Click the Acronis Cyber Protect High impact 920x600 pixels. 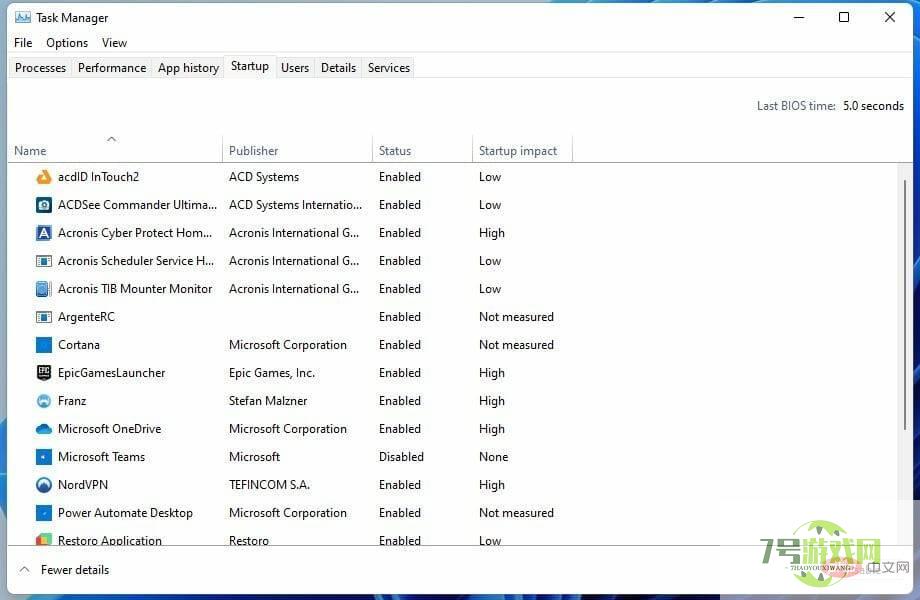[492, 233]
